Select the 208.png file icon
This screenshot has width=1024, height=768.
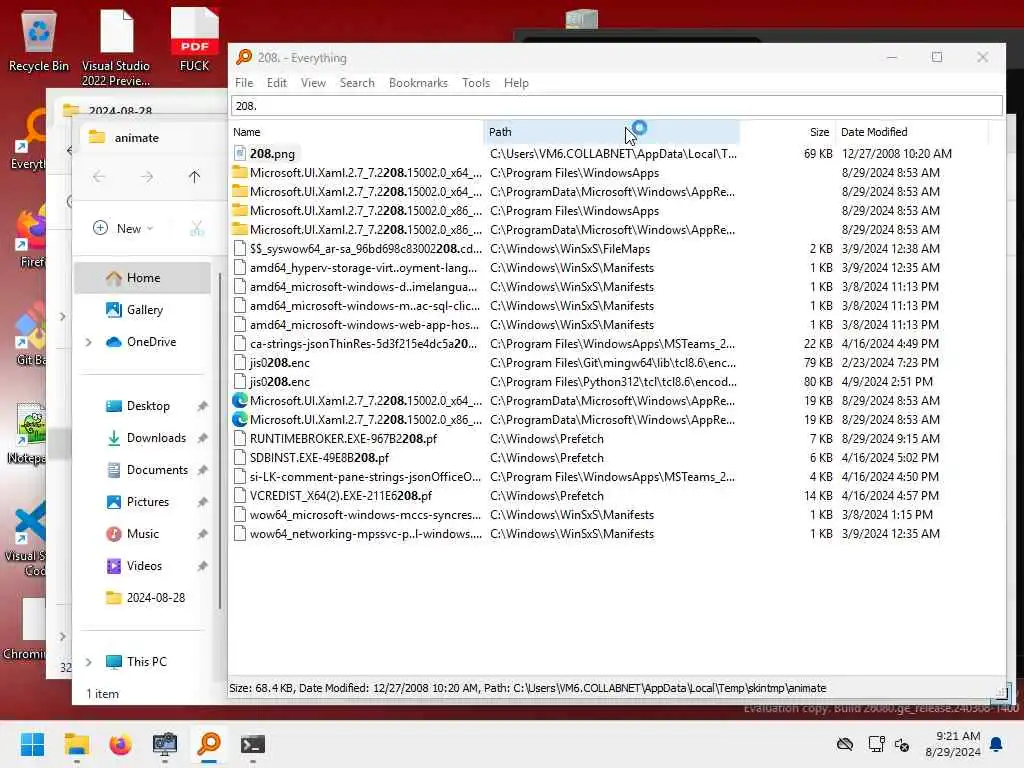coord(240,153)
